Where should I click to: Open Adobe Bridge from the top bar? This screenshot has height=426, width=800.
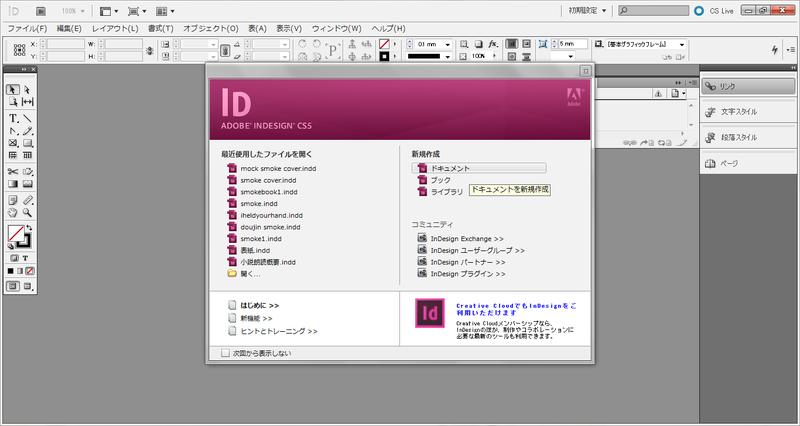[x=41, y=11]
